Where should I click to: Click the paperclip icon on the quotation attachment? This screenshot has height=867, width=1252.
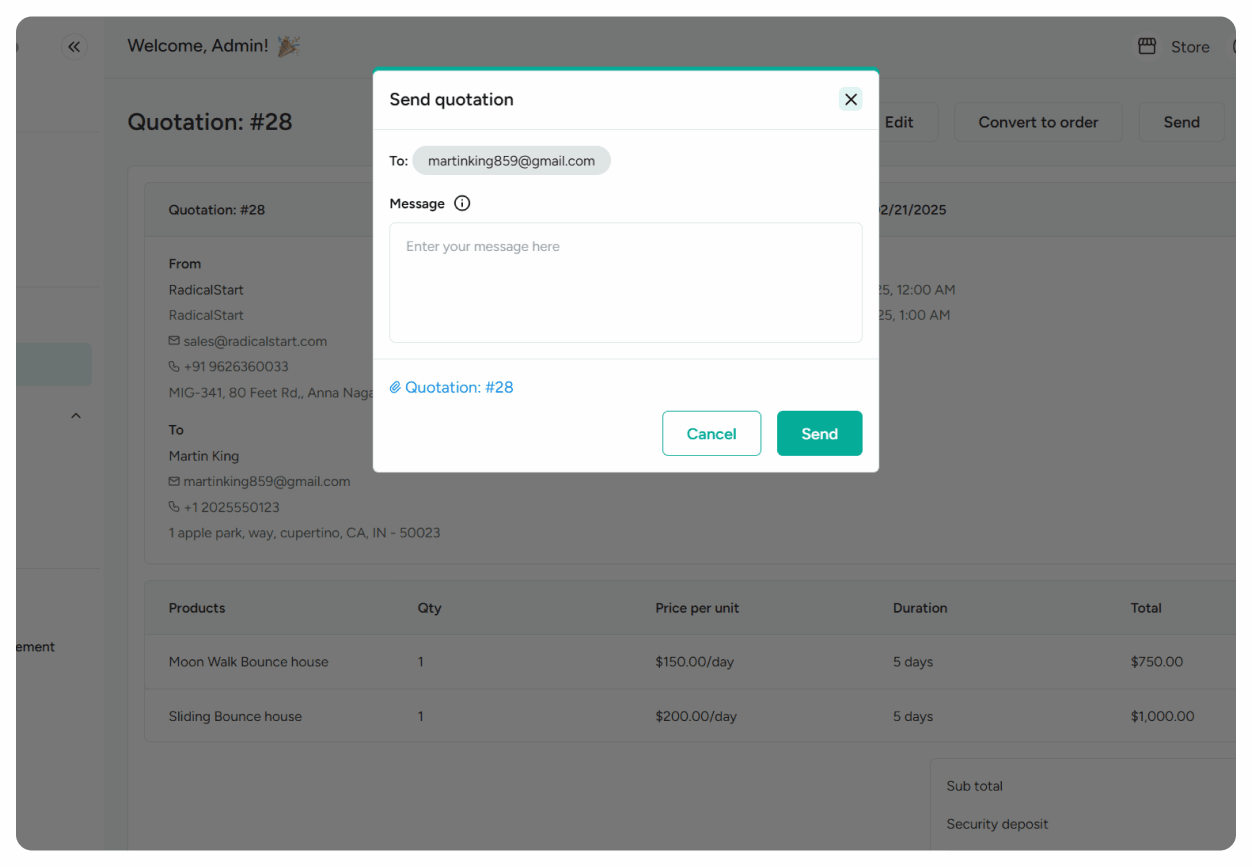point(395,387)
